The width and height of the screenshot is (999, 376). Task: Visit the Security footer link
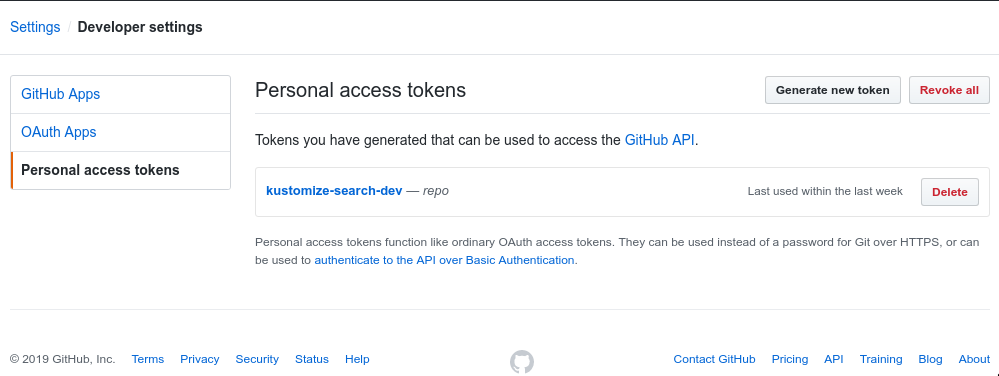257,359
